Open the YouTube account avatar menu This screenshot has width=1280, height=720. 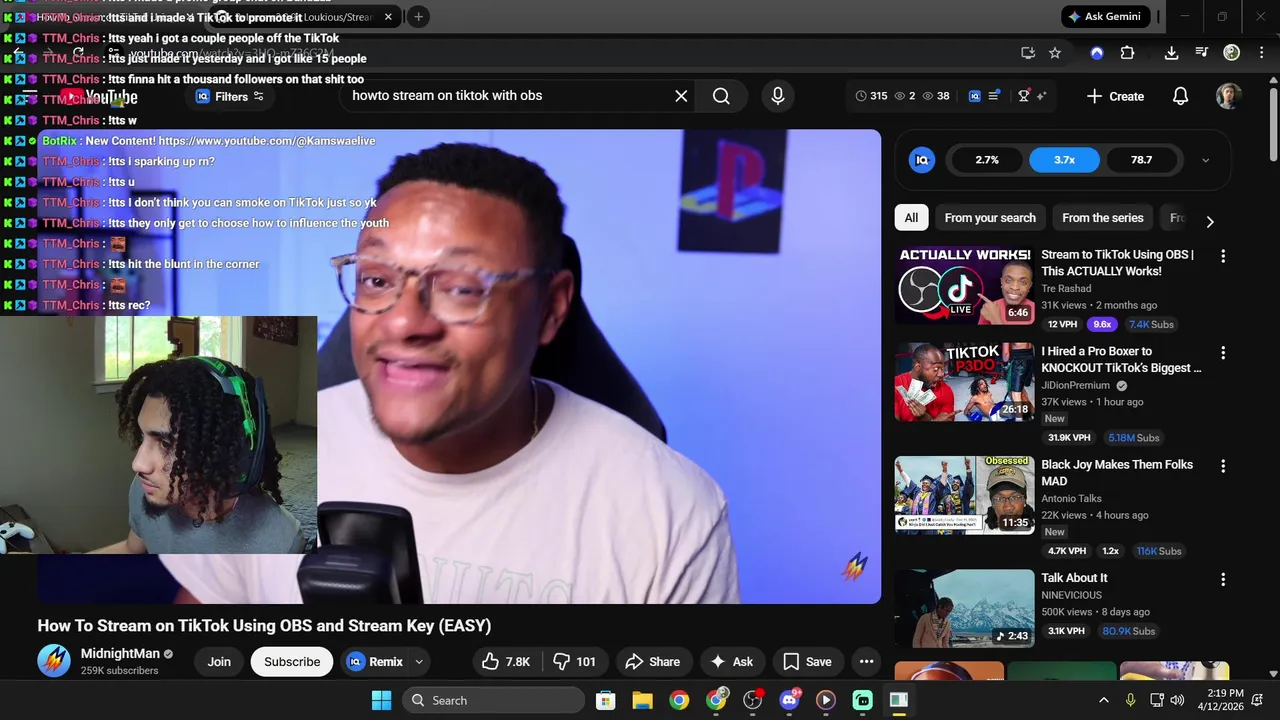1228,96
